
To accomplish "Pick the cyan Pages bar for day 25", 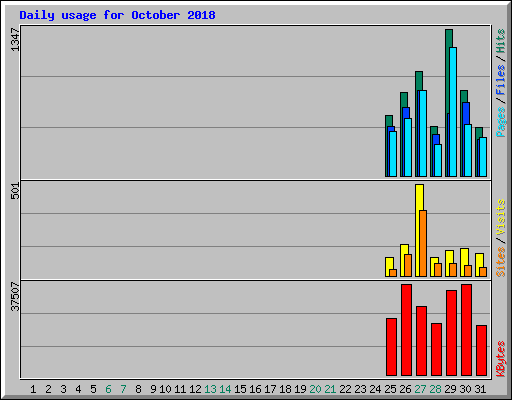I will coord(393,154).
